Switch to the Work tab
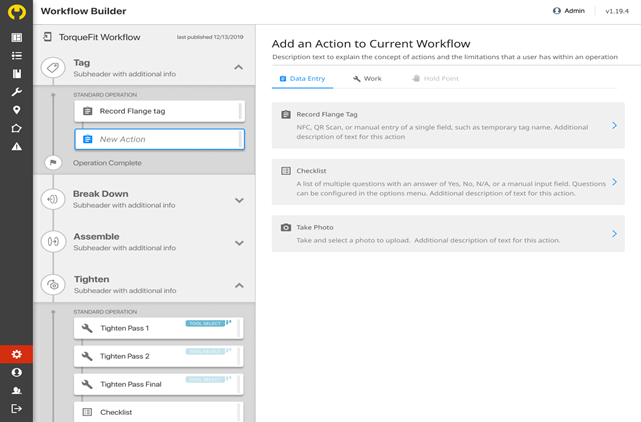Image resolution: width=641 pixels, height=422 pixels. [x=367, y=79]
